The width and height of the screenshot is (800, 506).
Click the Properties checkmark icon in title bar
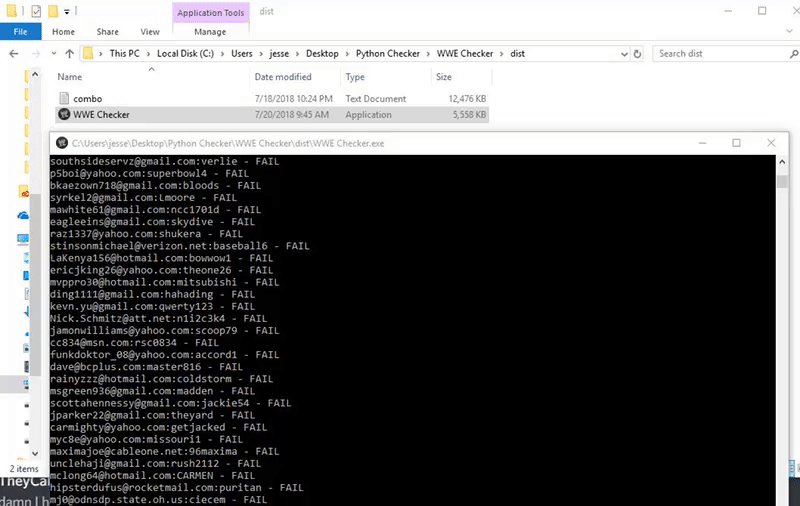36,11
